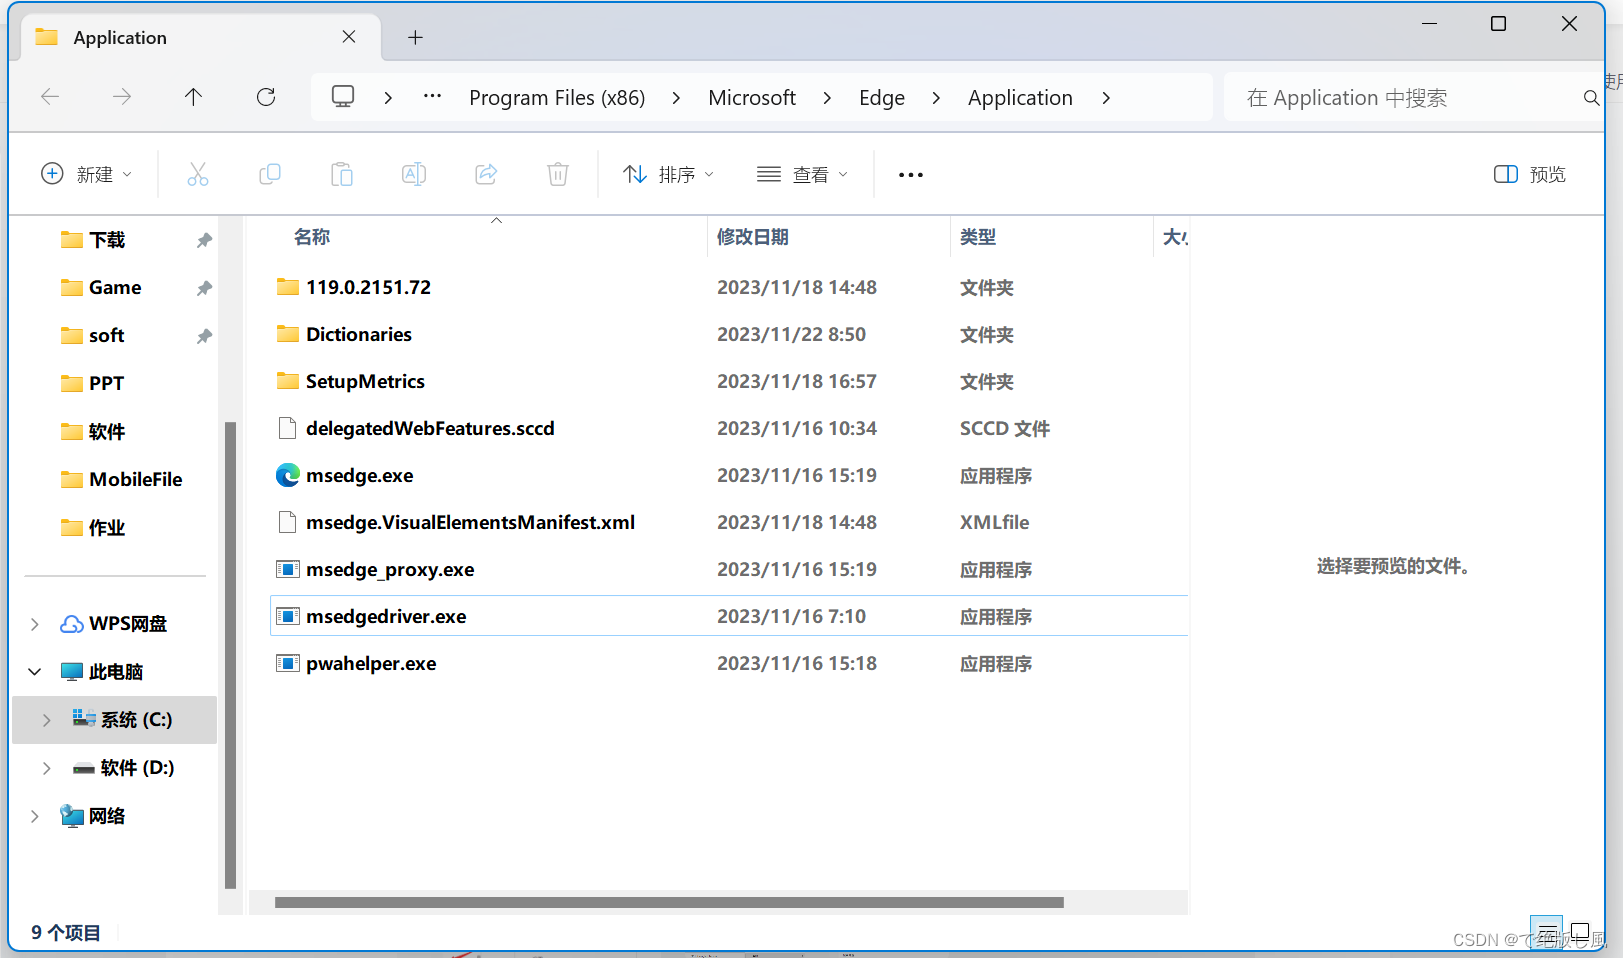Click the navigation pane vertical scrollbar
The width and height of the screenshot is (1623, 958).
pos(230,655)
